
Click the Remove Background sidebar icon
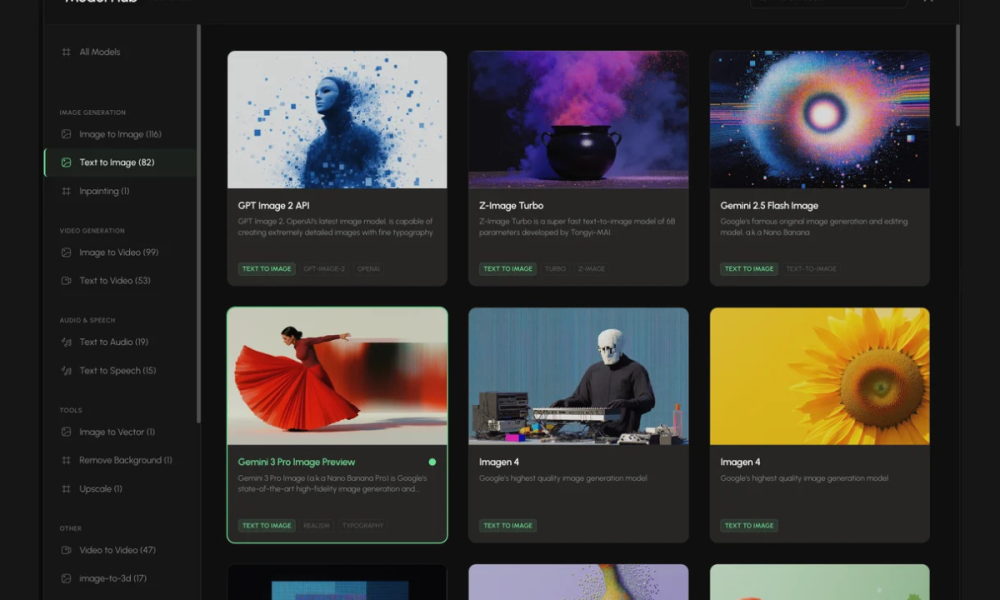(66, 460)
